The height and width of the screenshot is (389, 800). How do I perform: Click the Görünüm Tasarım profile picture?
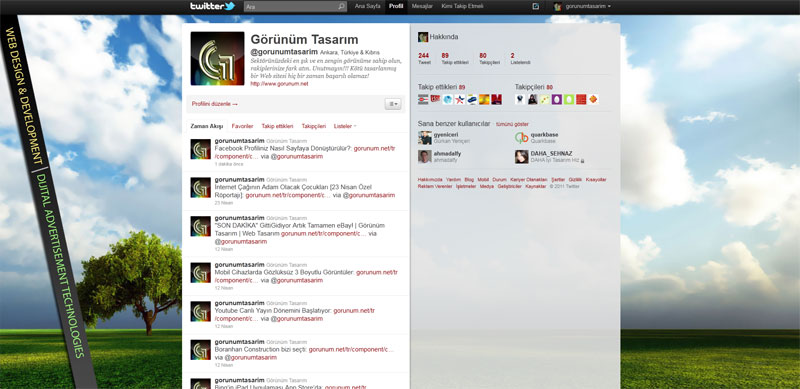(x=217, y=58)
